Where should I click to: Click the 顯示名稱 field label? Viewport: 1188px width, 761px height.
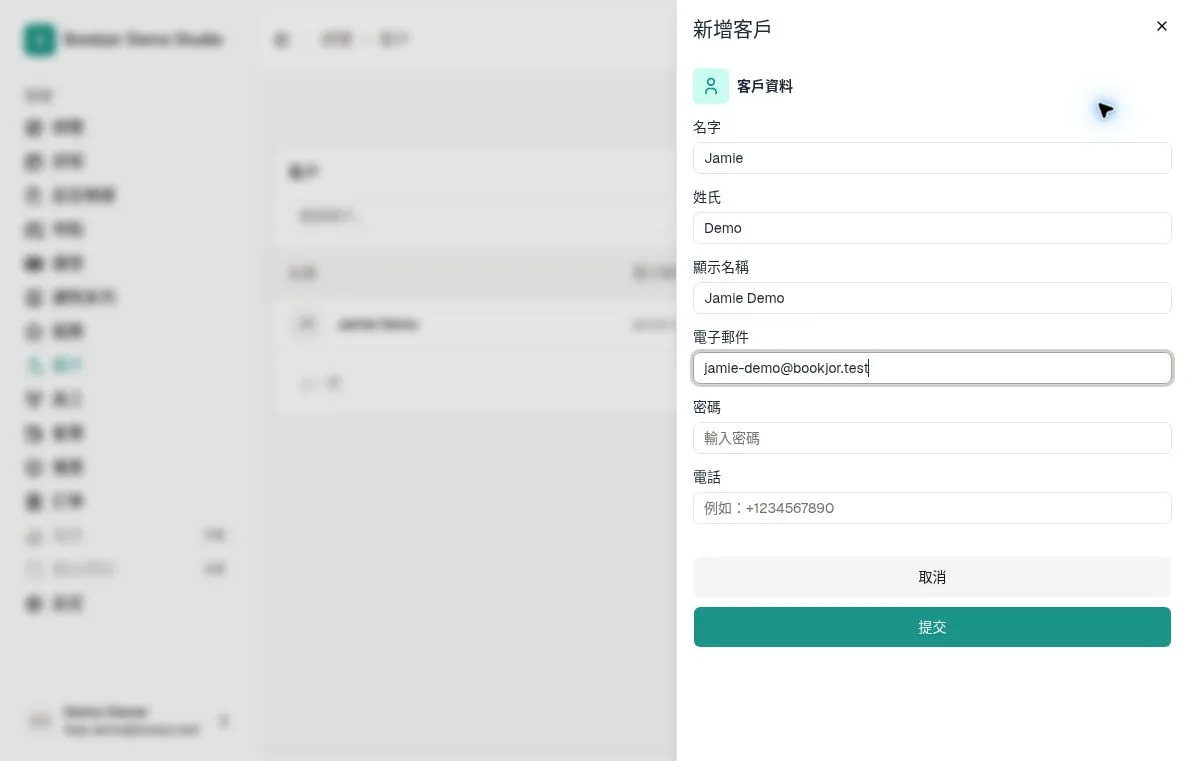721,267
